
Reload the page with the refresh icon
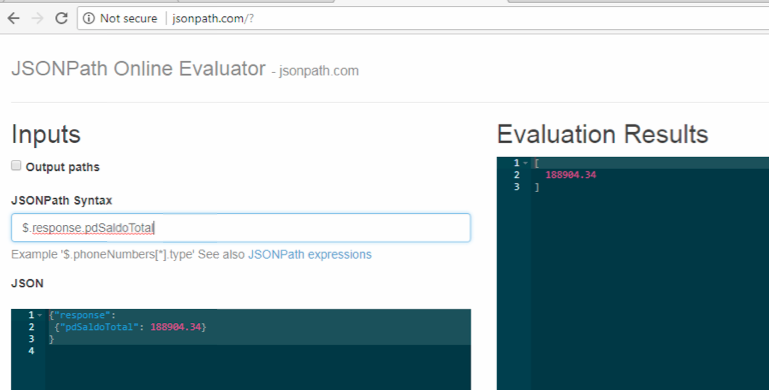point(61,19)
